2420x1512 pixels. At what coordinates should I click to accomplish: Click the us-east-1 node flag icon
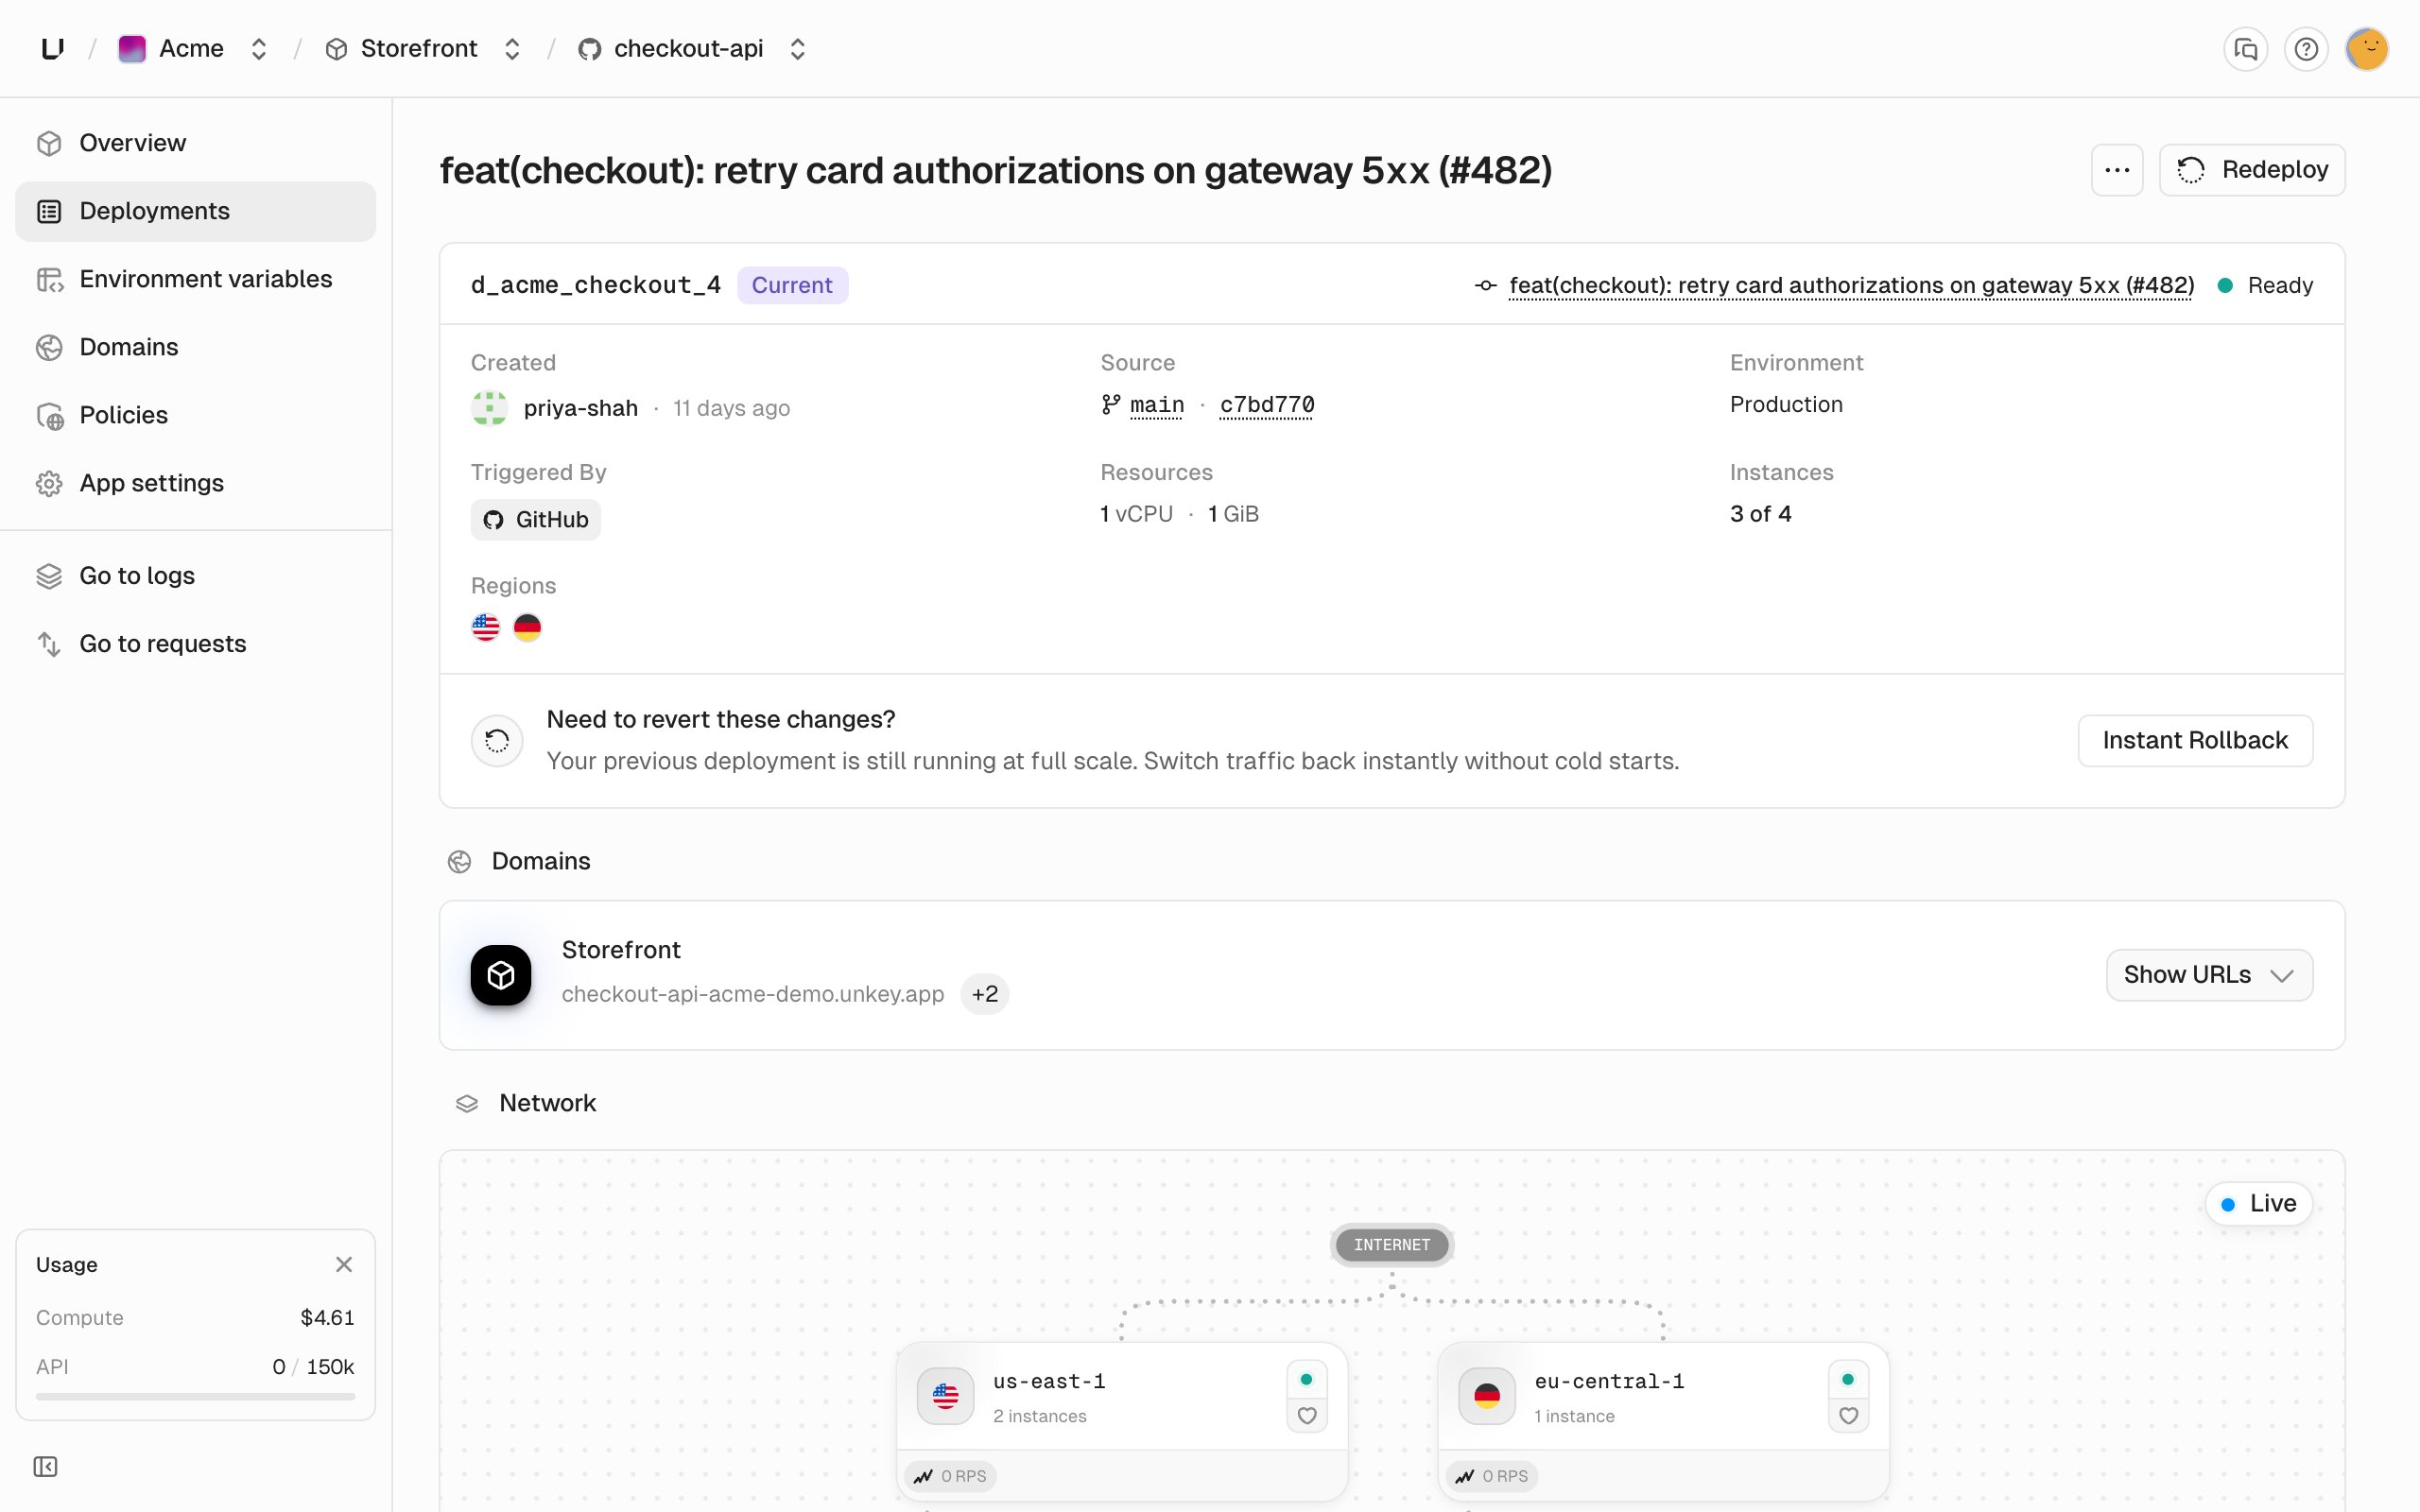[x=945, y=1396]
